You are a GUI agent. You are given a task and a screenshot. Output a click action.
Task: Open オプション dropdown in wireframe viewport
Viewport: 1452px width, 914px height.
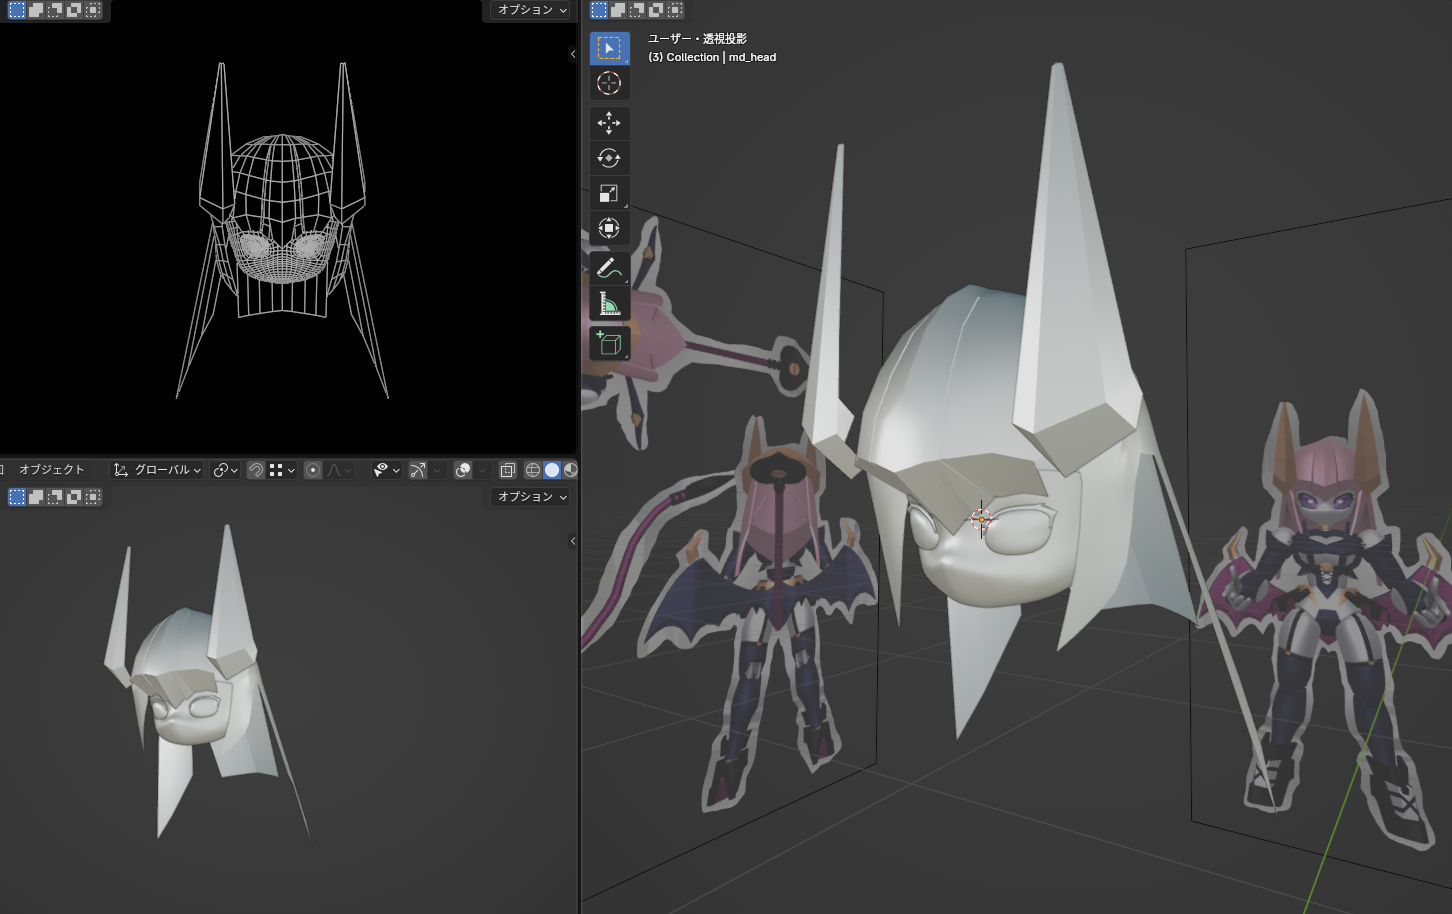click(531, 10)
